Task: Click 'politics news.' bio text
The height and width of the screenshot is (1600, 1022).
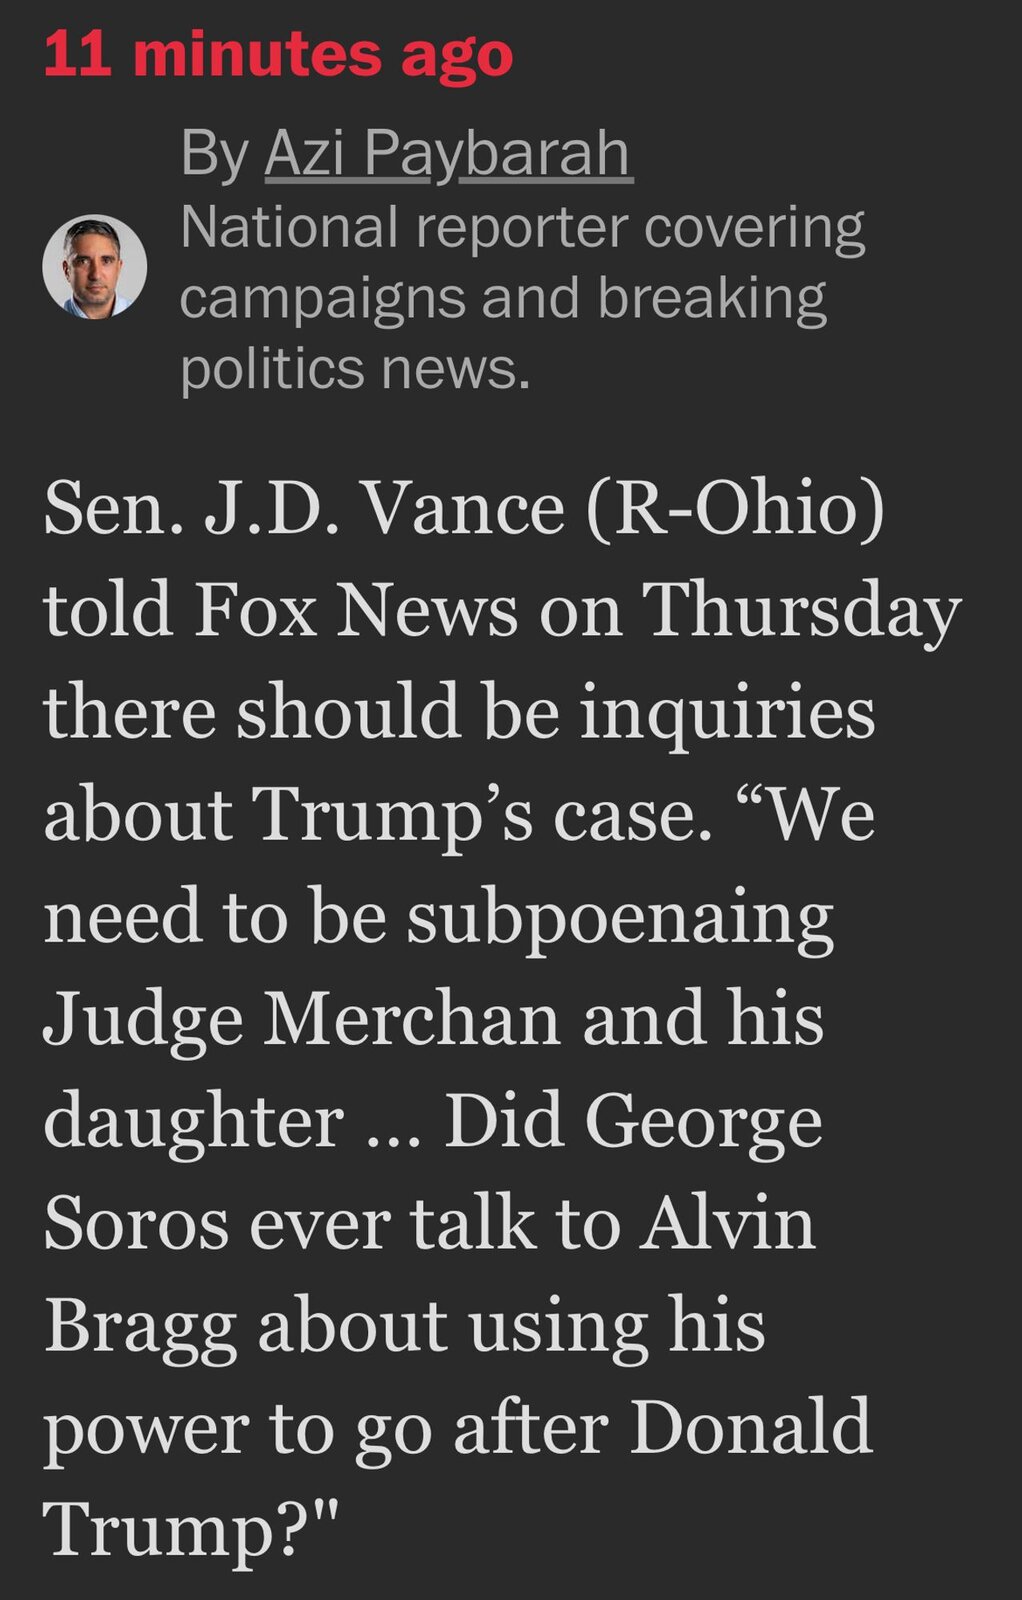Action: pyautogui.click(x=355, y=369)
